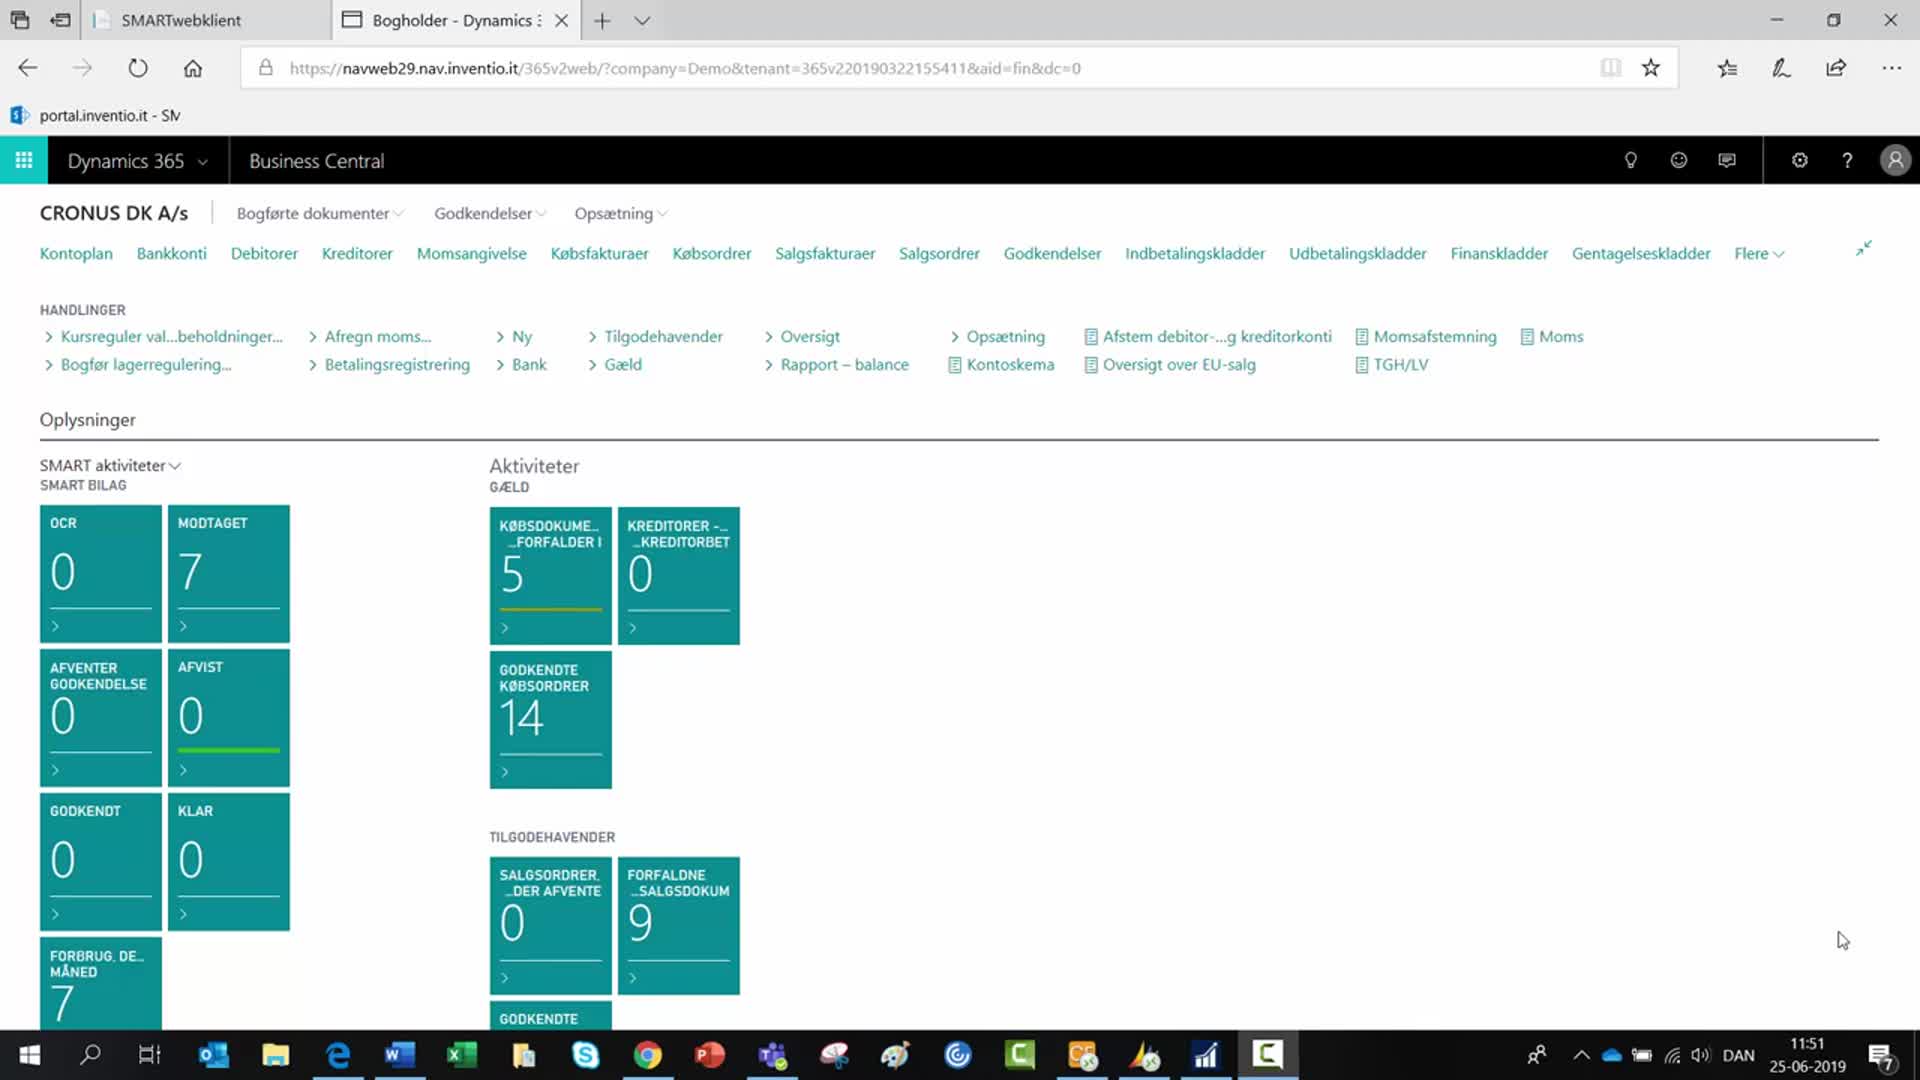Open TGH/LV report link
This screenshot has height=1080, width=1920.
pos(1392,364)
